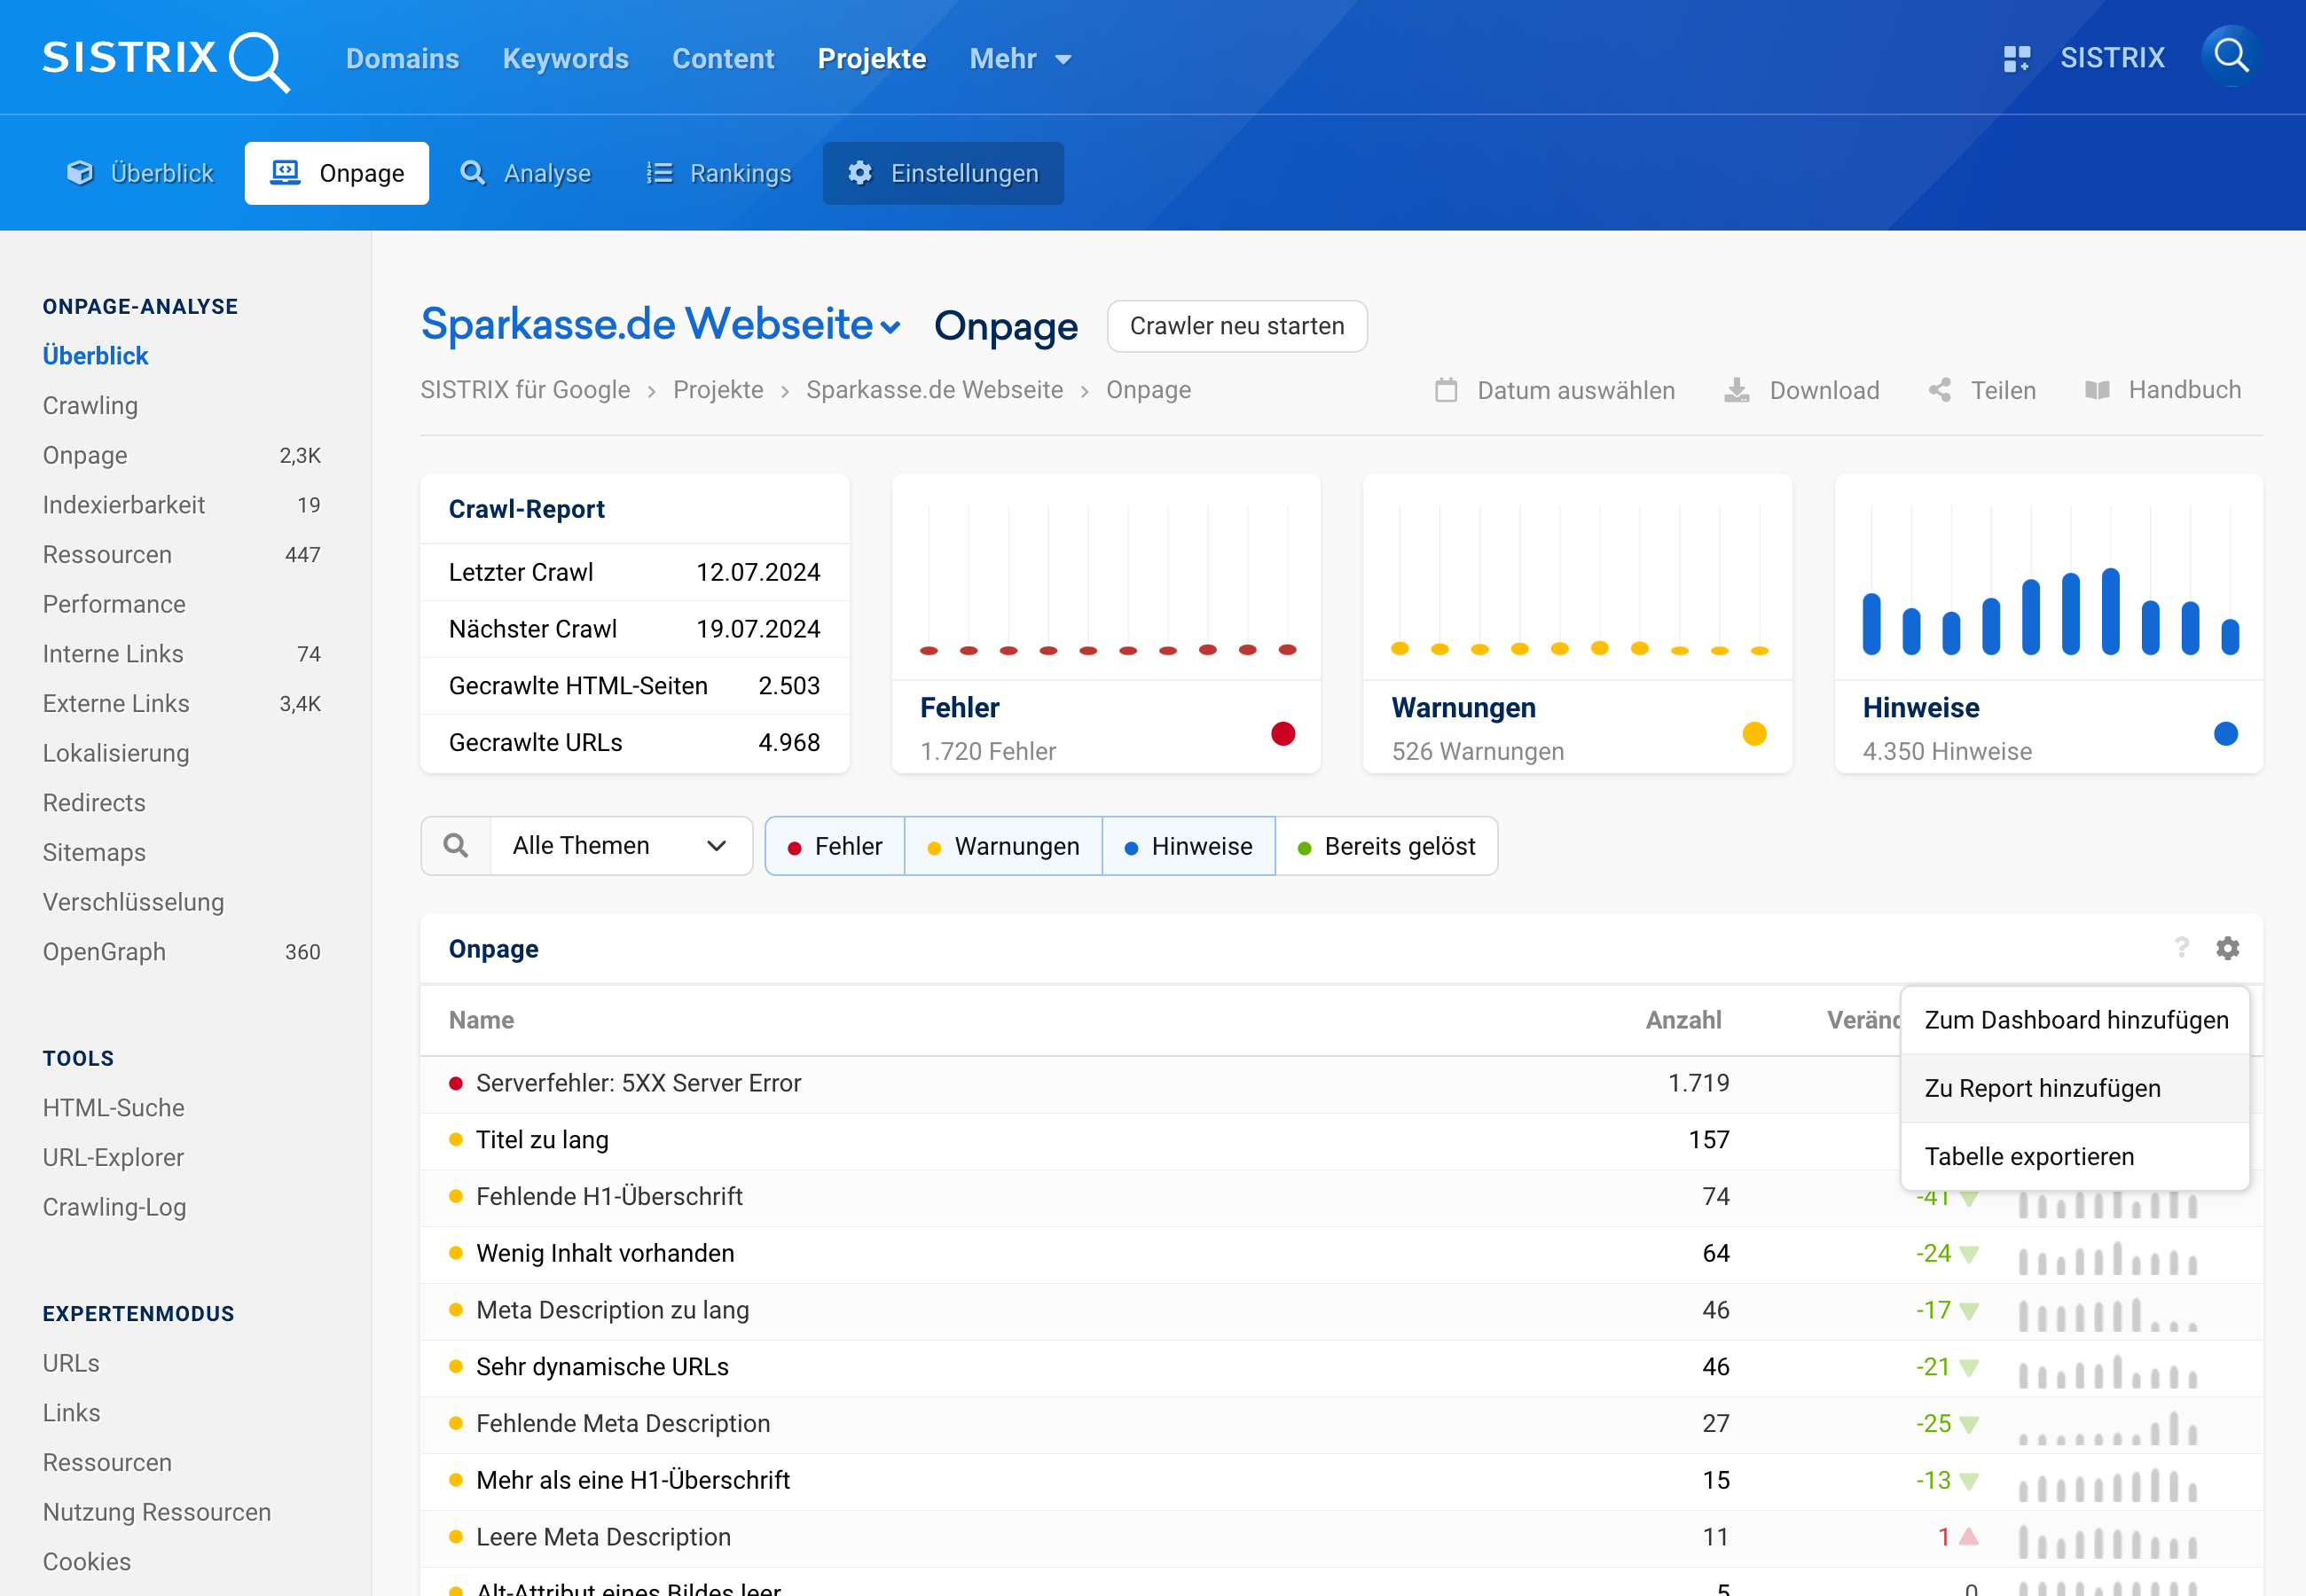Open Performance in the sidebar

tap(114, 604)
